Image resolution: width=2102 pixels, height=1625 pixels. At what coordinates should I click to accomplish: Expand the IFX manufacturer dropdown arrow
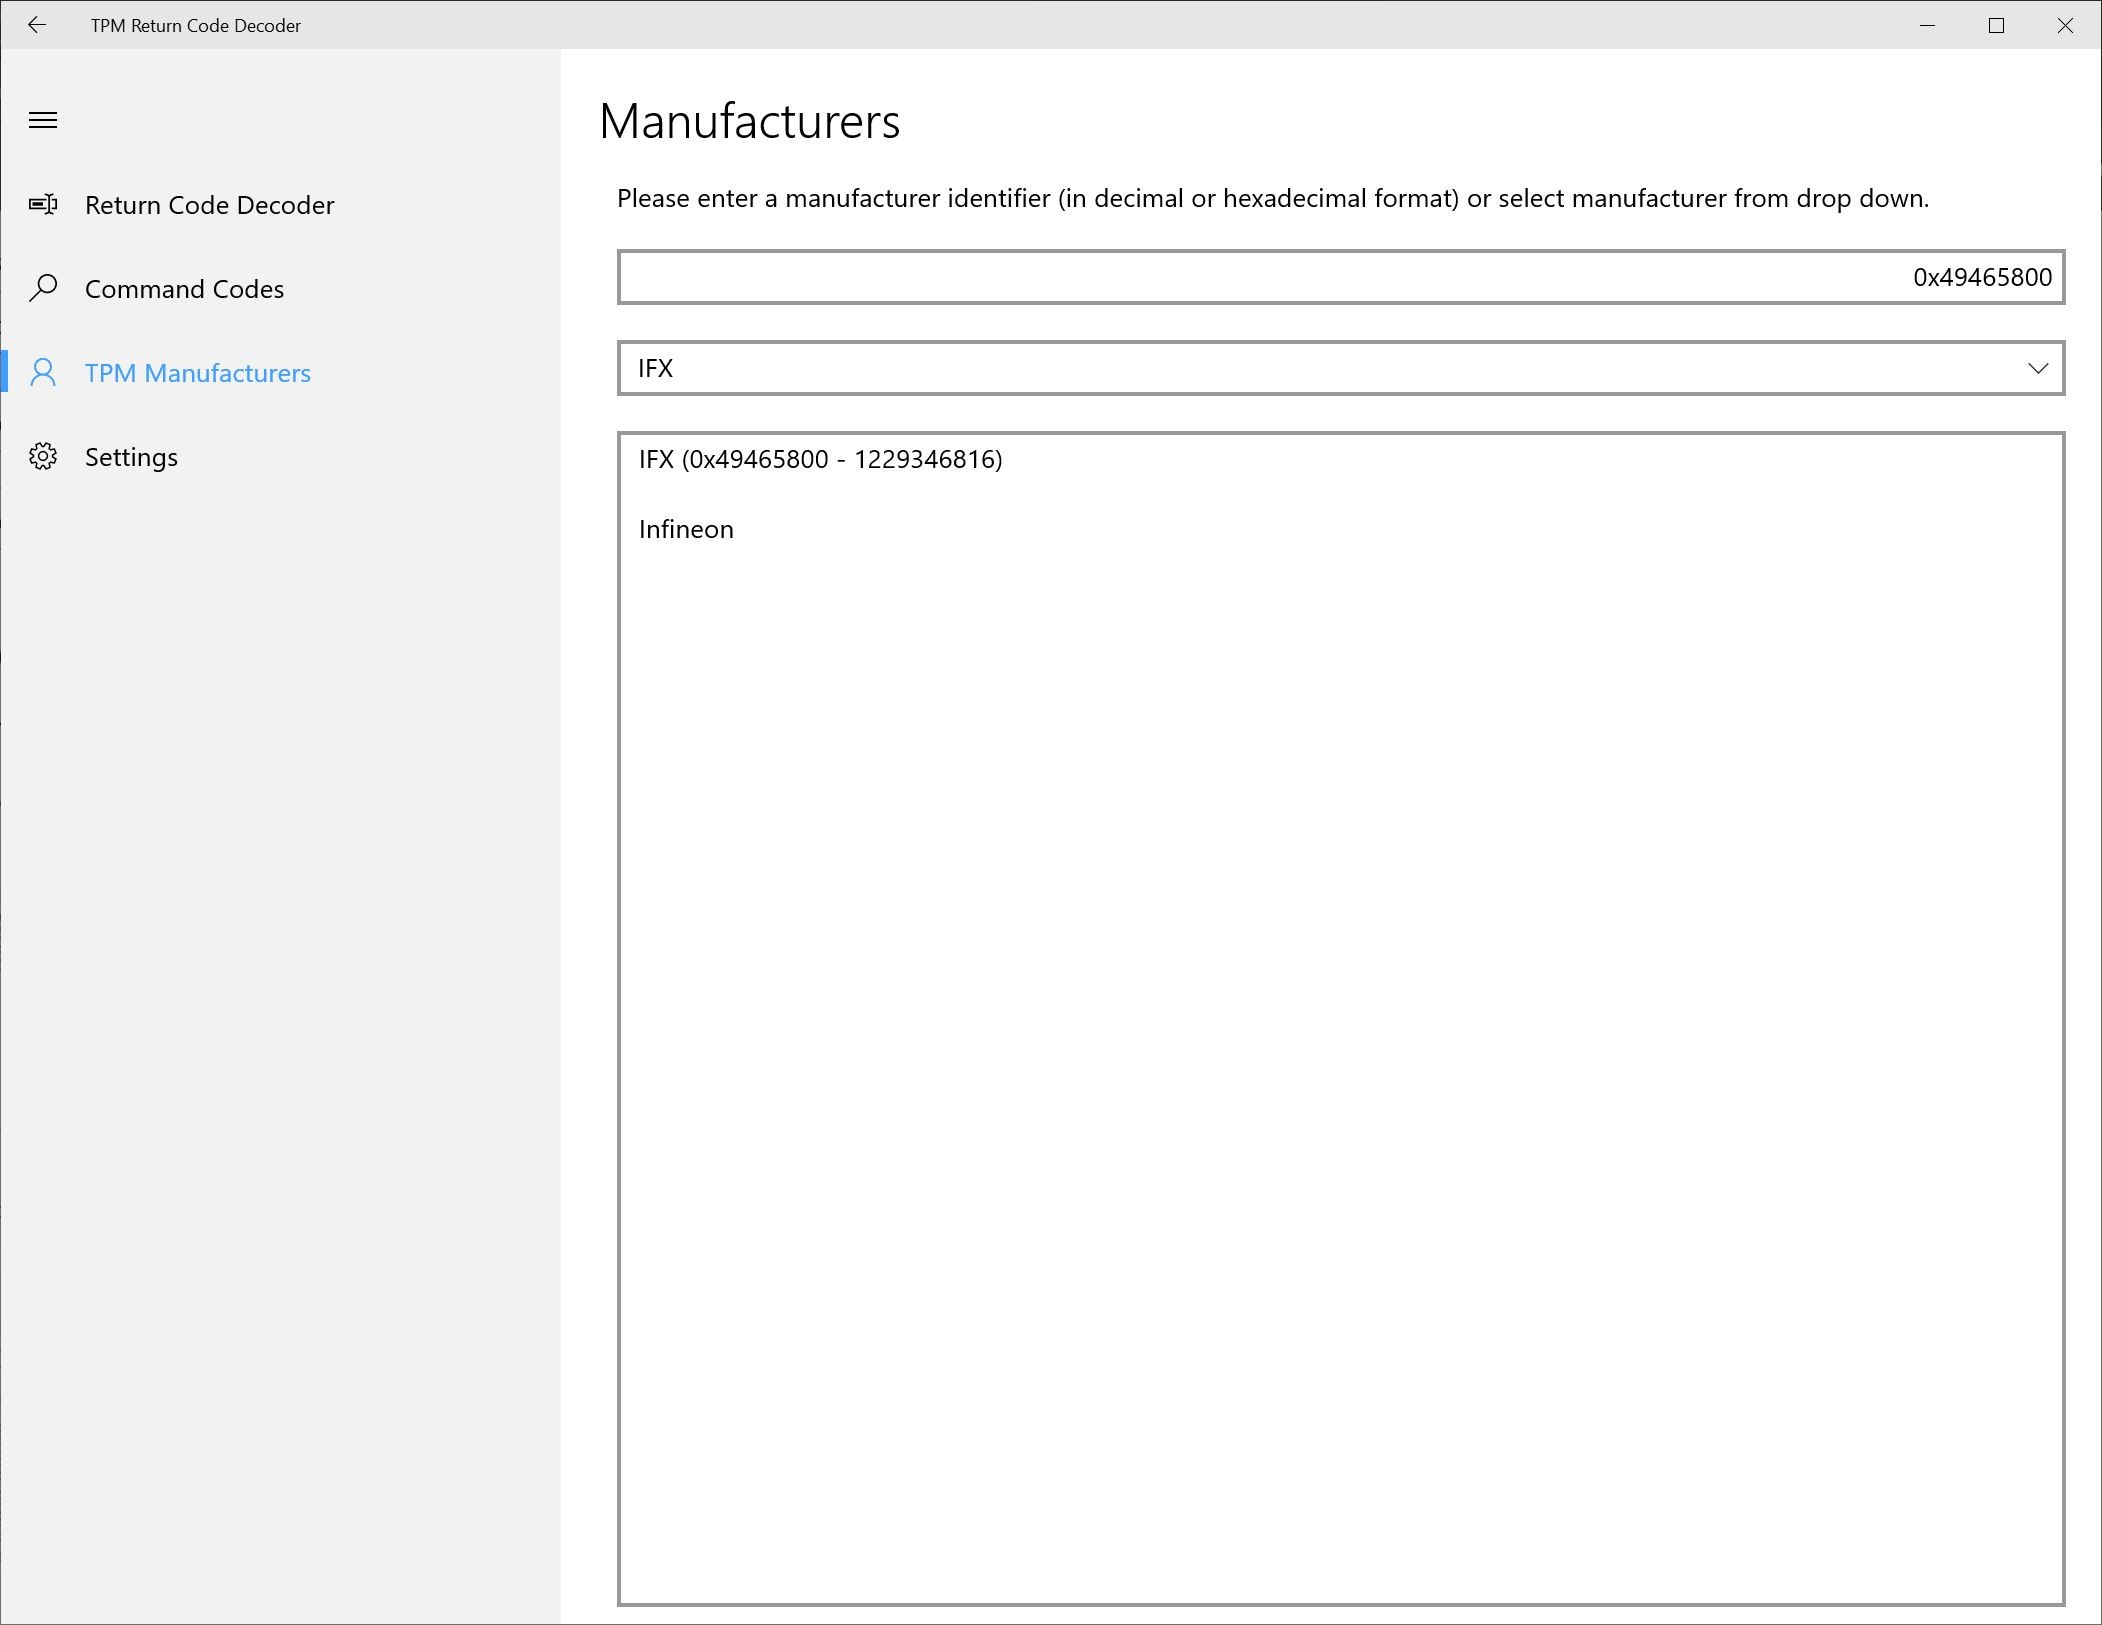coord(2037,369)
